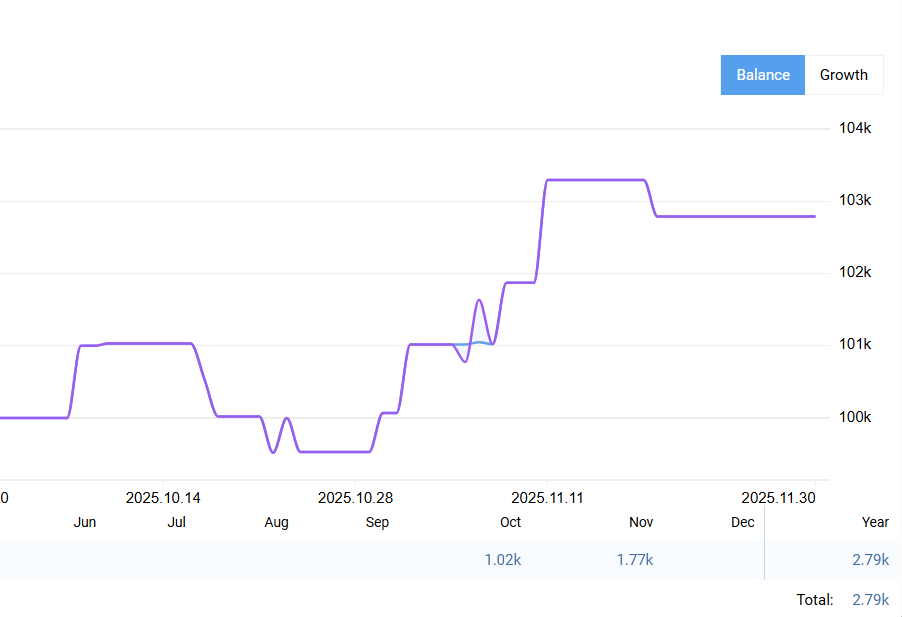Select the Oct month column header
Image resolution: width=902 pixels, height=617 pixels.
click(510, 522)
